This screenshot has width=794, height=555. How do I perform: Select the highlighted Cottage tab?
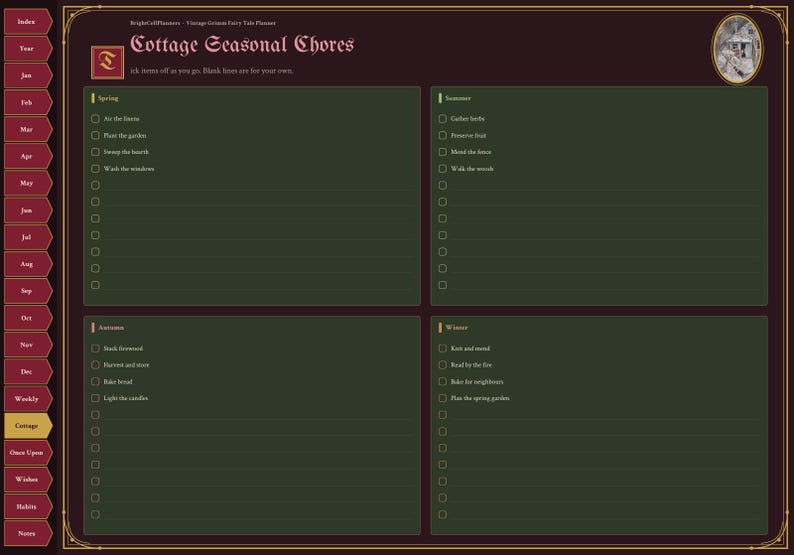click(28, 425)
